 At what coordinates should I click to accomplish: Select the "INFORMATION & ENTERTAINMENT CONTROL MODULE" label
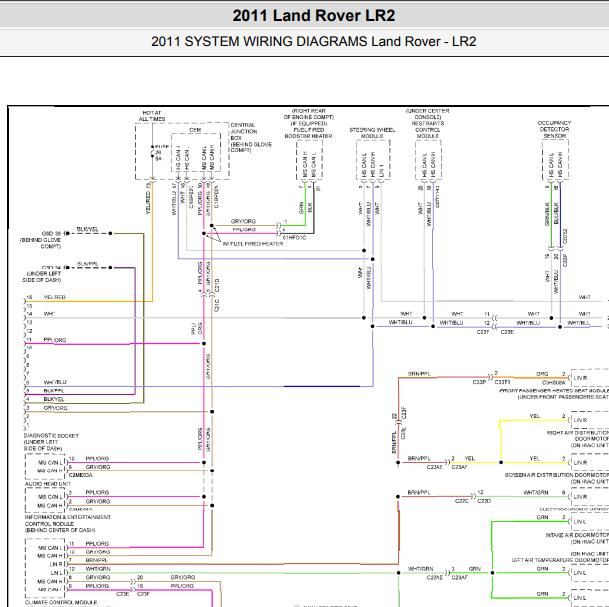point(68,520)
